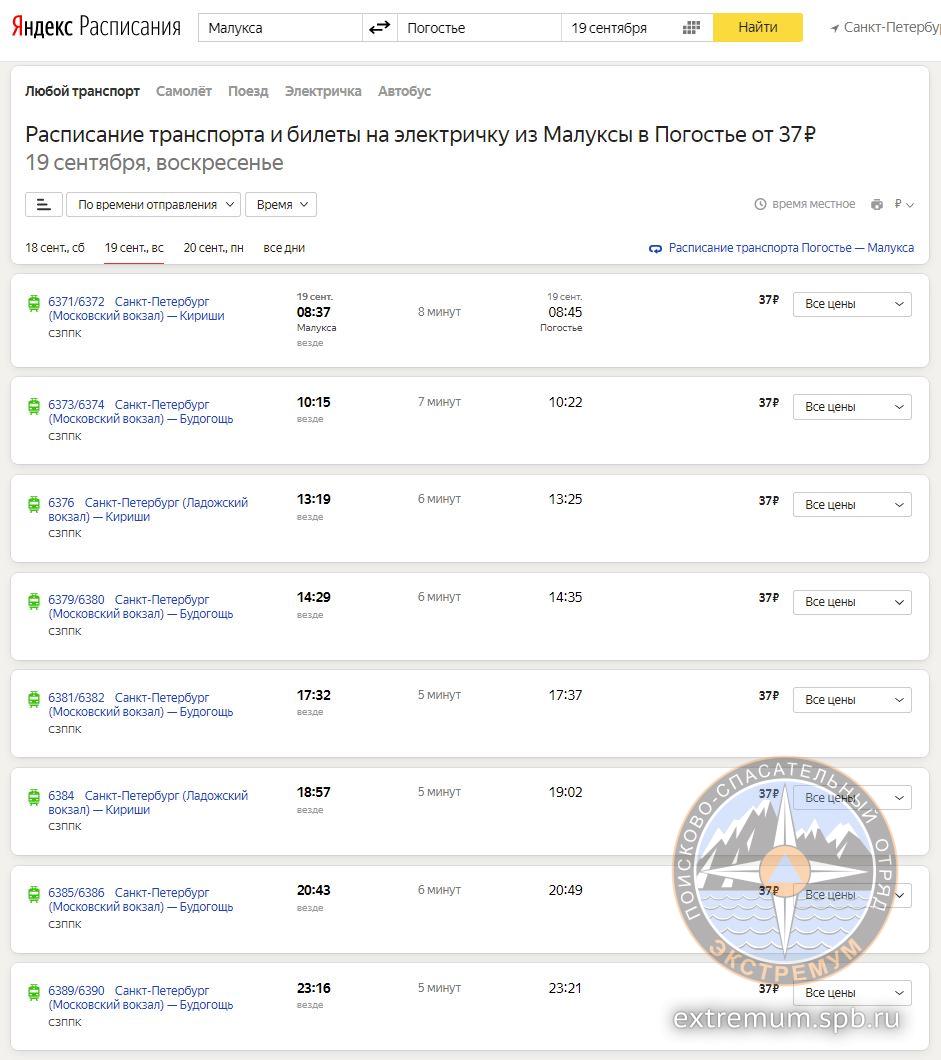Expand Все цены for the 13:19 train
The image size is (941, 1060).
click(852, 505)
